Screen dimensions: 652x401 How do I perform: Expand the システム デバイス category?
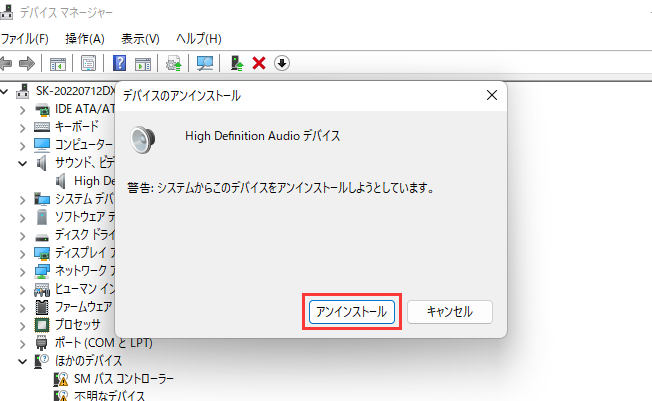point(22,200)
